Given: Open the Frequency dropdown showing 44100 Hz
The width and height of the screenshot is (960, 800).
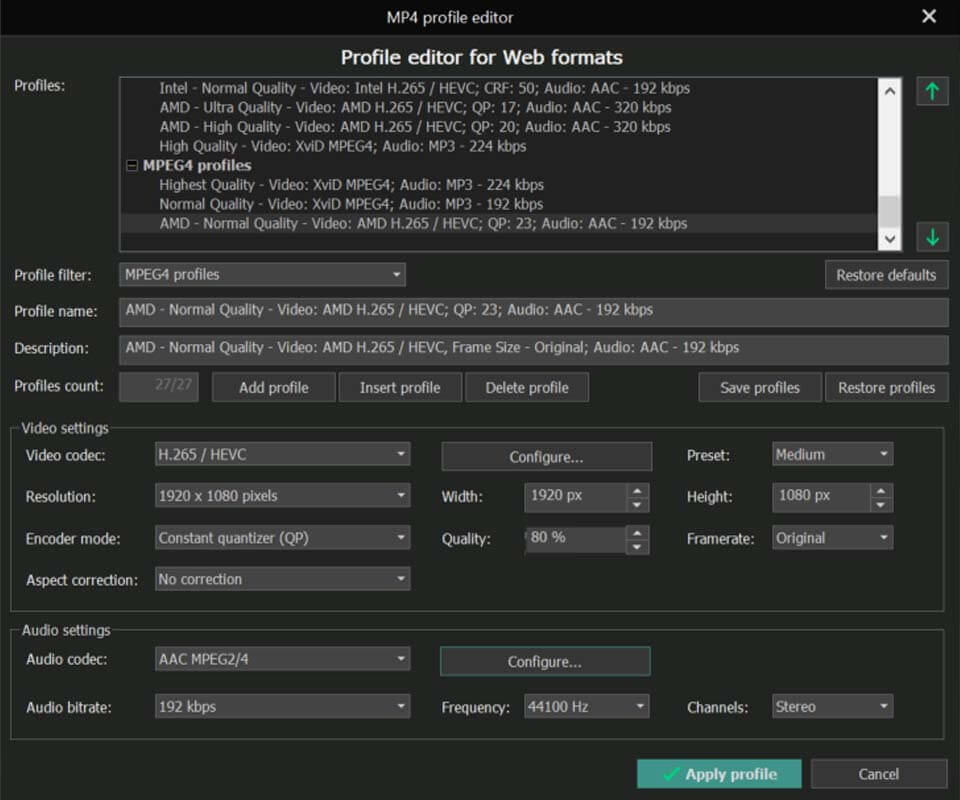Looking at the screenshot, I should tap(587, 706).
